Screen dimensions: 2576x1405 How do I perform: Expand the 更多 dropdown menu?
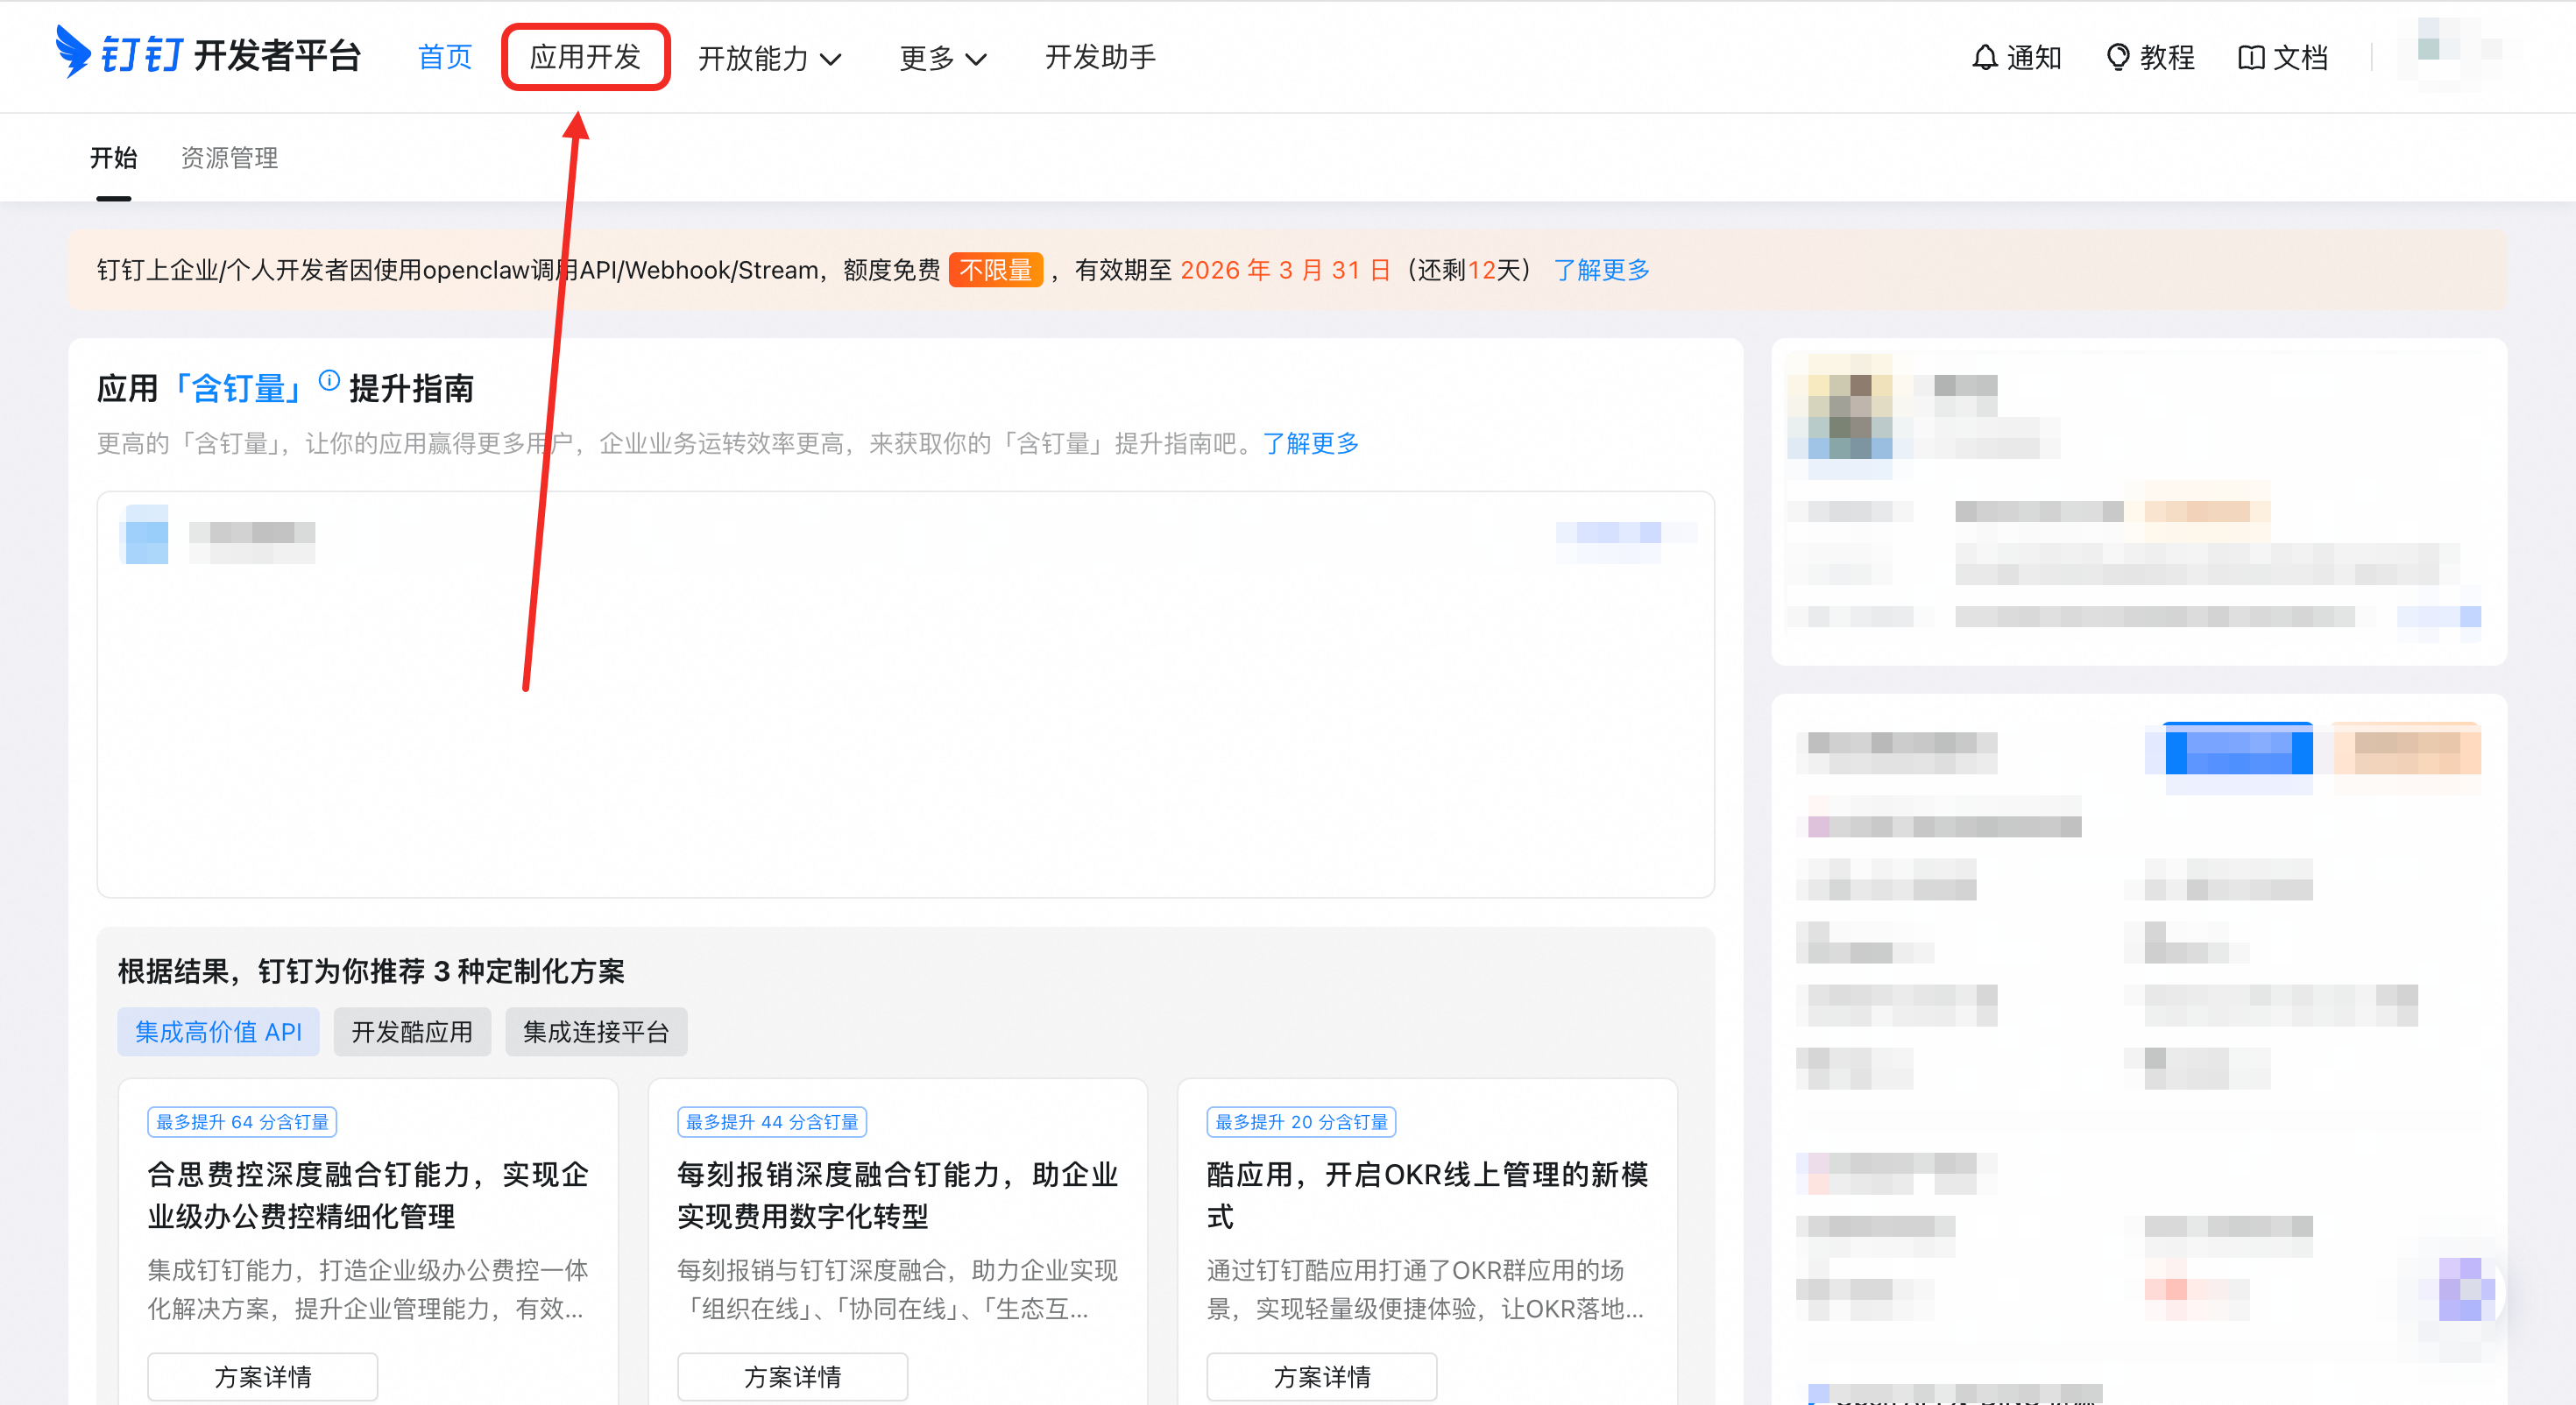click(x=943, y=58)
